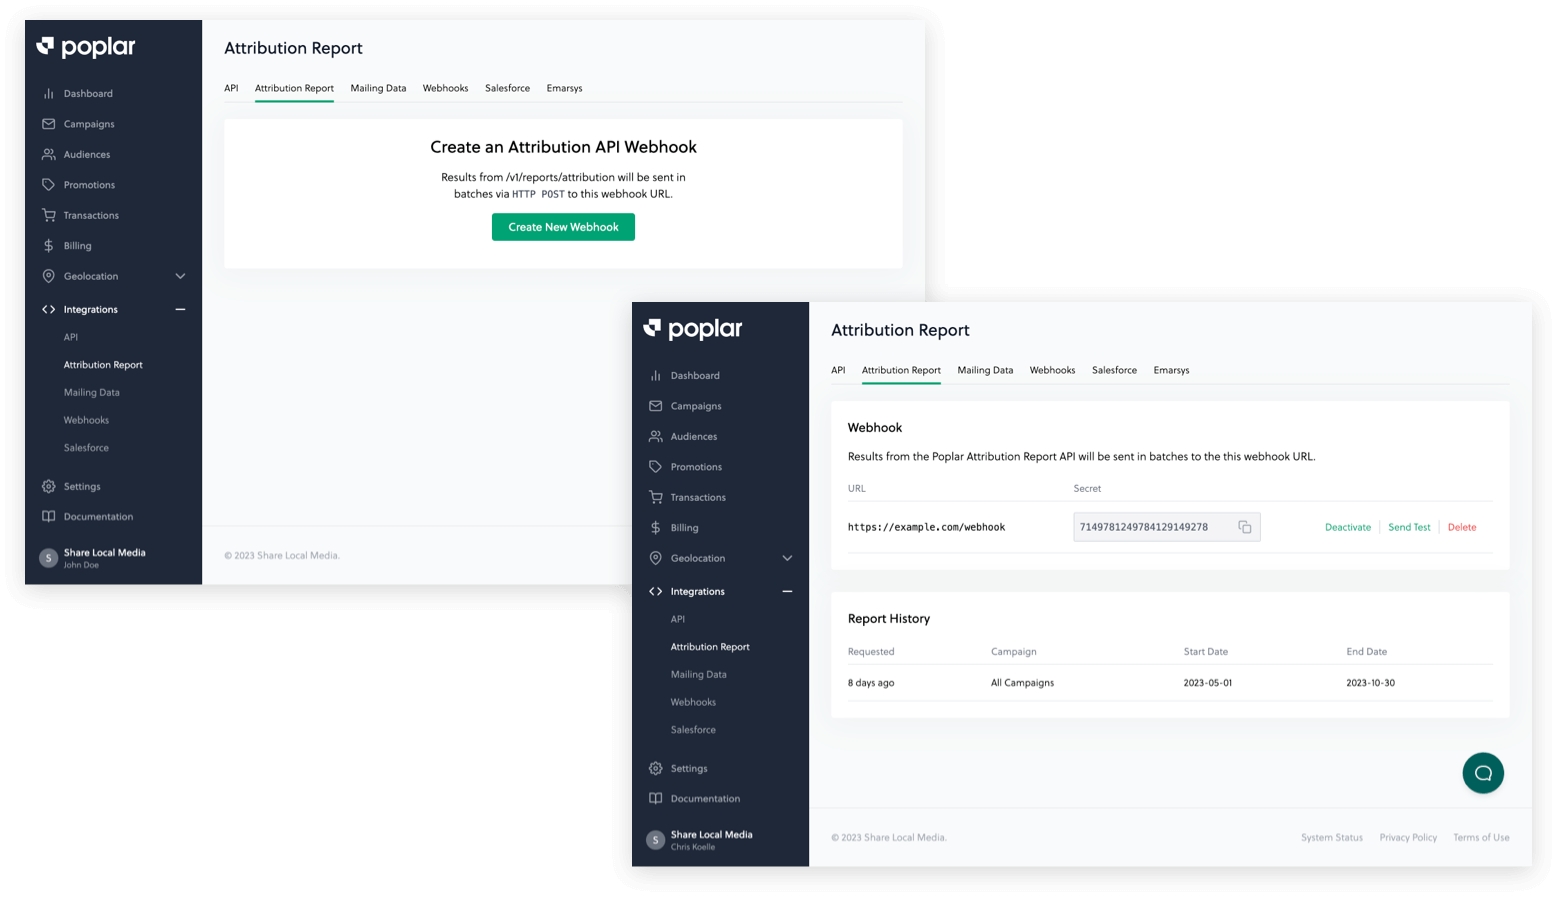Click Campaigns envelope icon in John Doe's sidebar
This screenshot has height=897, width=1557.
click(48, 124)
